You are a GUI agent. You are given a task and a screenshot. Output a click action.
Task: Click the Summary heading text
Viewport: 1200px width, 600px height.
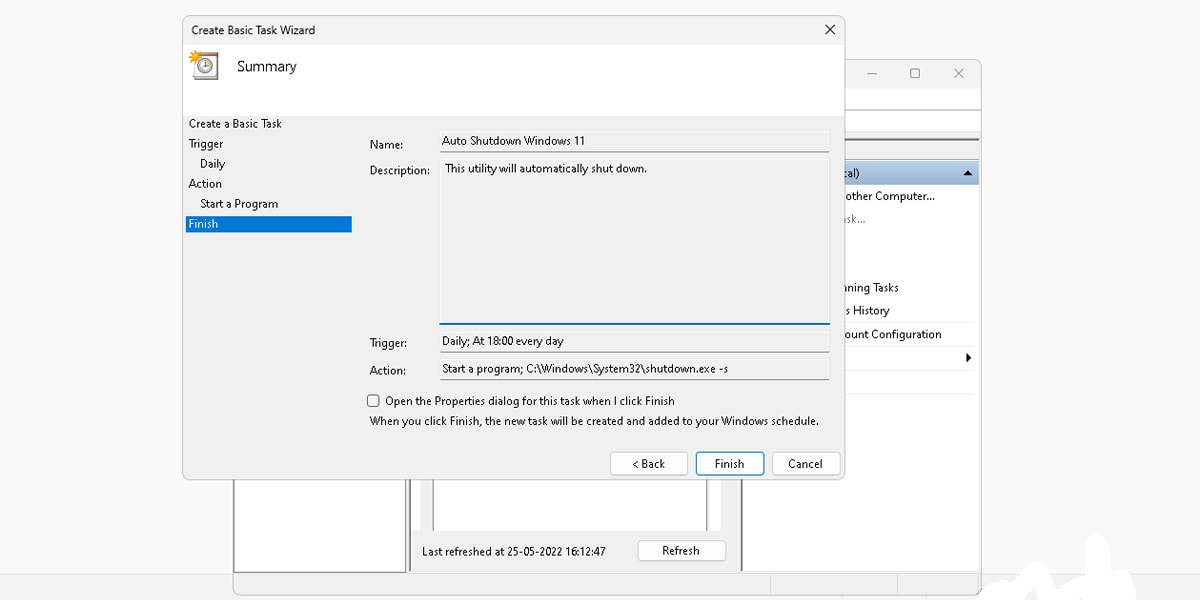tap(266, 66)
